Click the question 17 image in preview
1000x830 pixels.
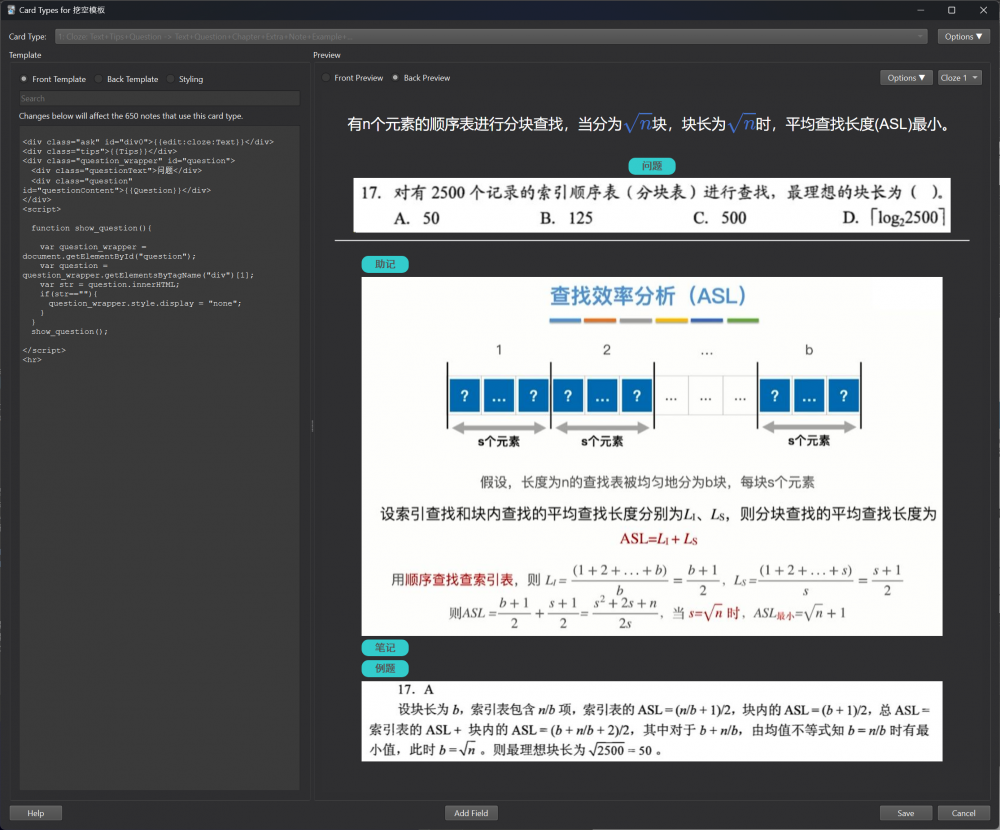pyautogui.click(x=652, y=205)
